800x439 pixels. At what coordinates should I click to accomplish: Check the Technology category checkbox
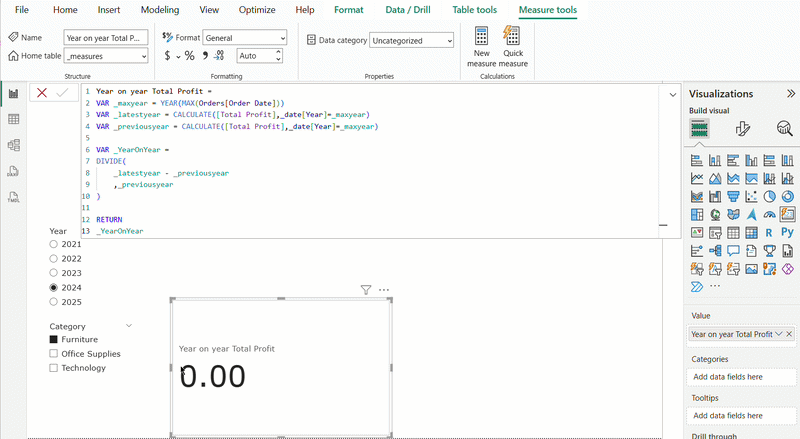54,368
